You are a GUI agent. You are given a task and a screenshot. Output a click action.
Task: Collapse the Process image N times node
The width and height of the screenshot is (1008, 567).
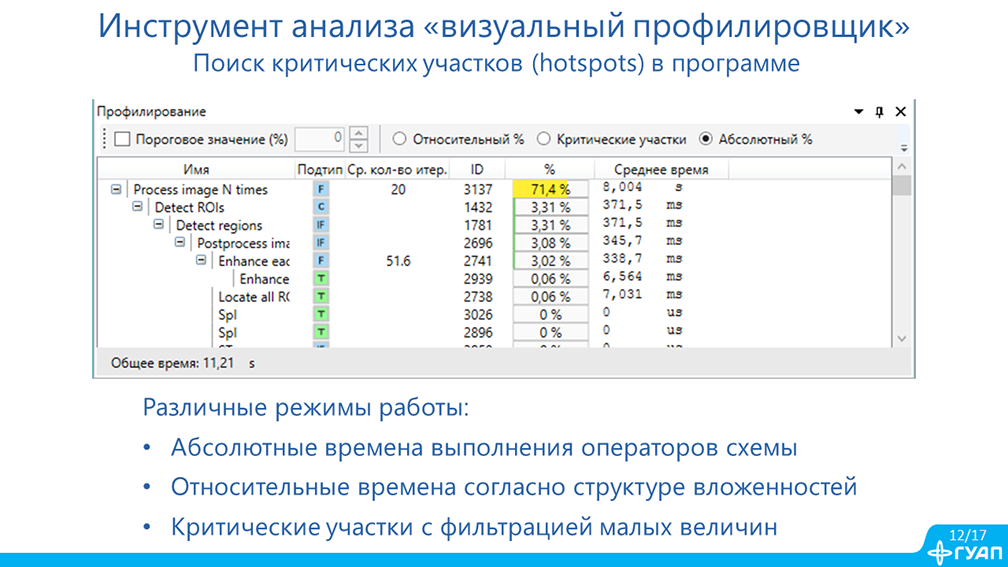pos(117,189)
